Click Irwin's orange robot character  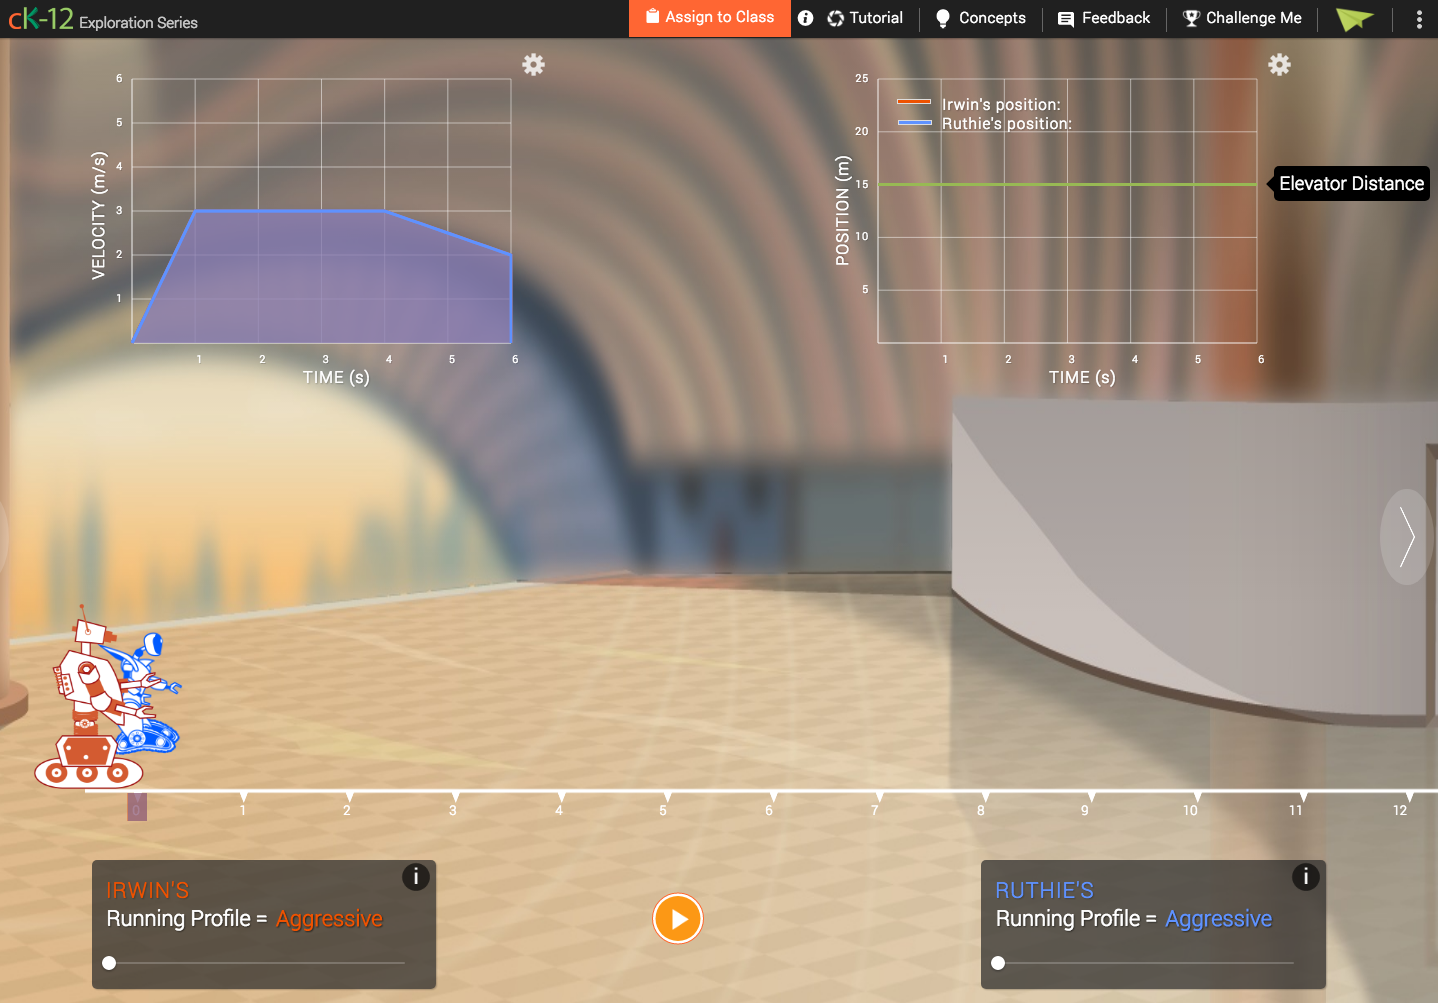(86, 710)
